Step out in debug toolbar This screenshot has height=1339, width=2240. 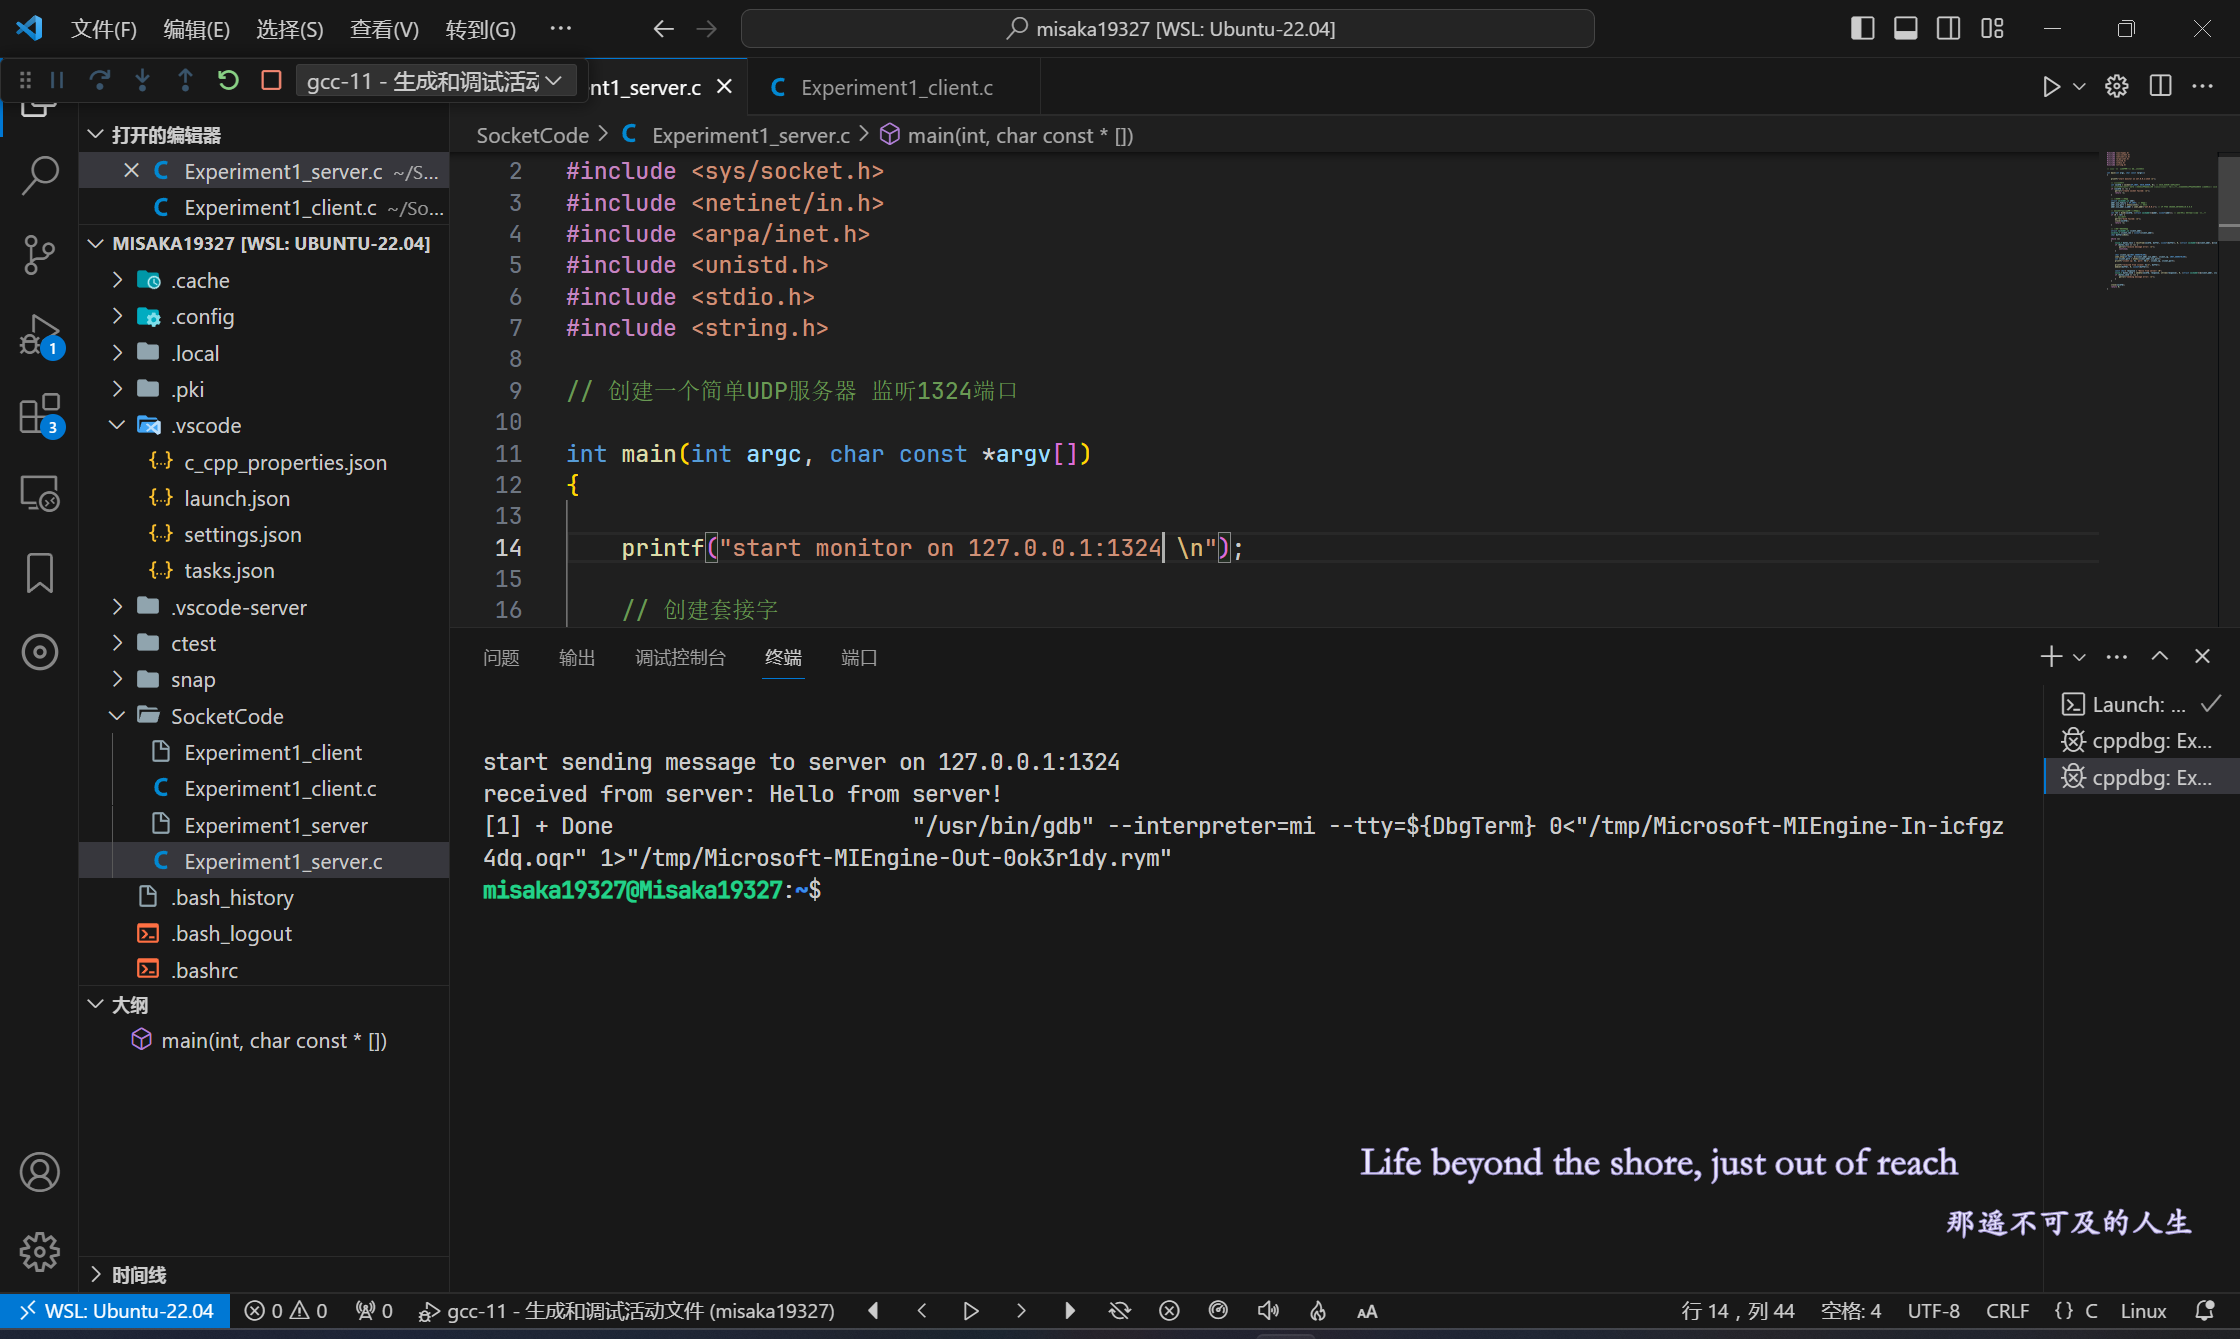185,80
